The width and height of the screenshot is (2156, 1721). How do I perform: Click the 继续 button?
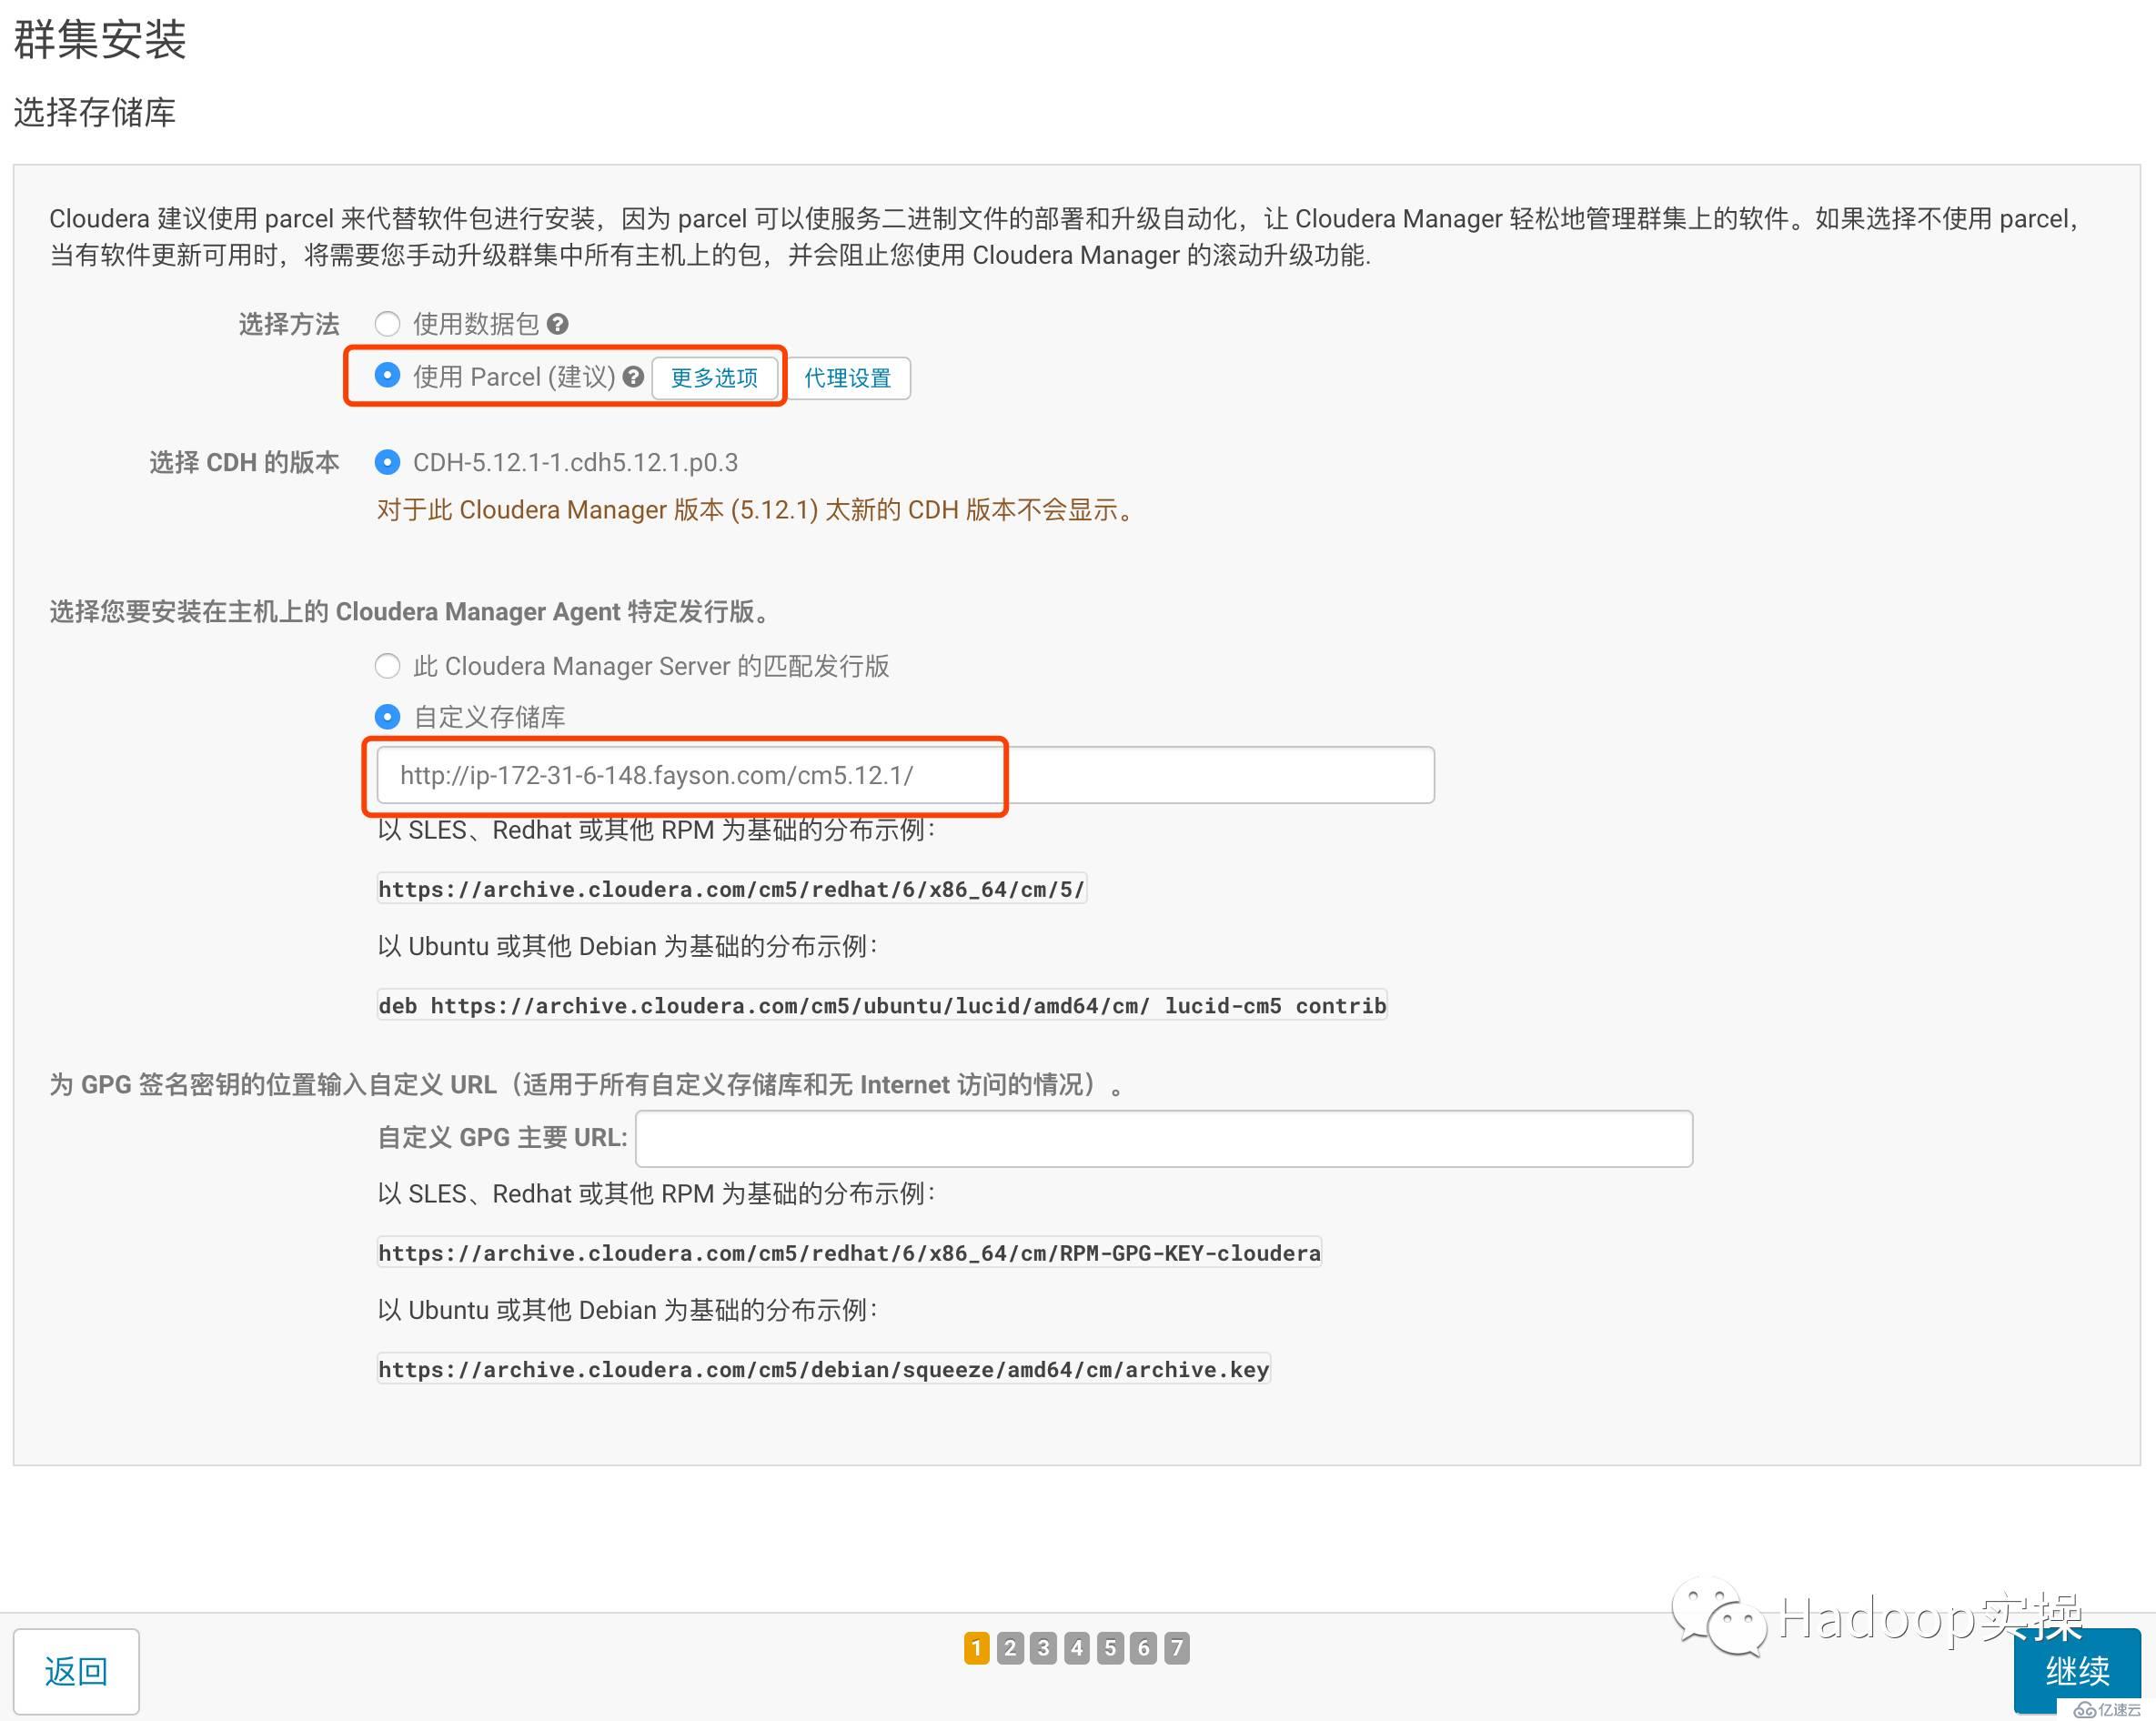pos(2077,1670)
